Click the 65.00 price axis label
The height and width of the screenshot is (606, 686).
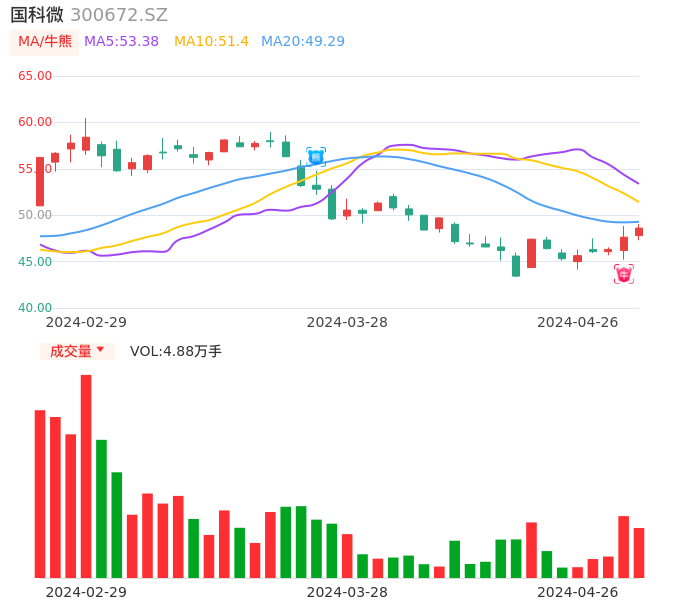coord(35,76)
